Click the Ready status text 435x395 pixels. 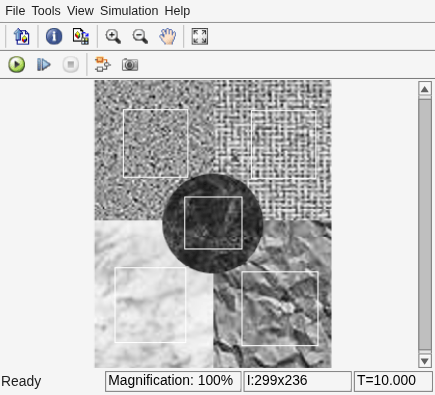[21, 381]
